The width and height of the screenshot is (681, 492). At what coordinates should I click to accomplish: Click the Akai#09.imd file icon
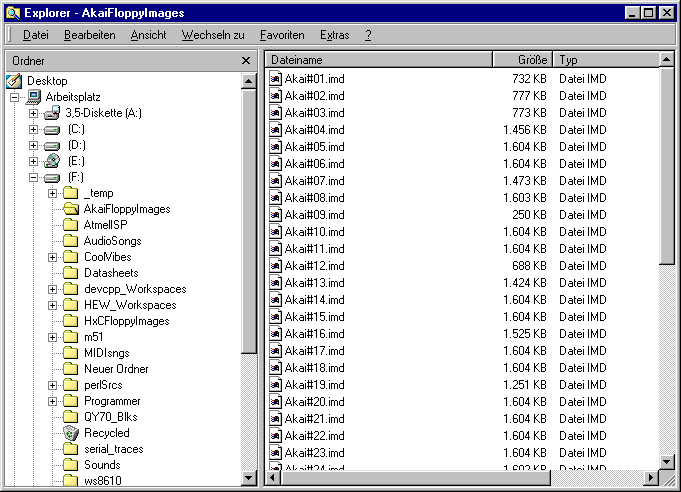tap(275, 215)
